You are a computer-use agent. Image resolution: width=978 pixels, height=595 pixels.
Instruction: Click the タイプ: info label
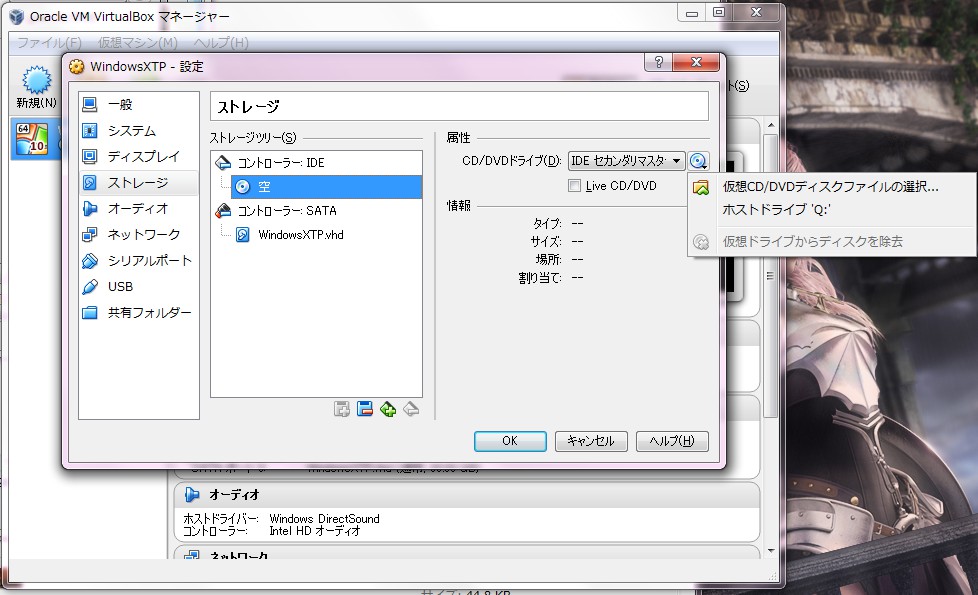[x=547, y=223]
